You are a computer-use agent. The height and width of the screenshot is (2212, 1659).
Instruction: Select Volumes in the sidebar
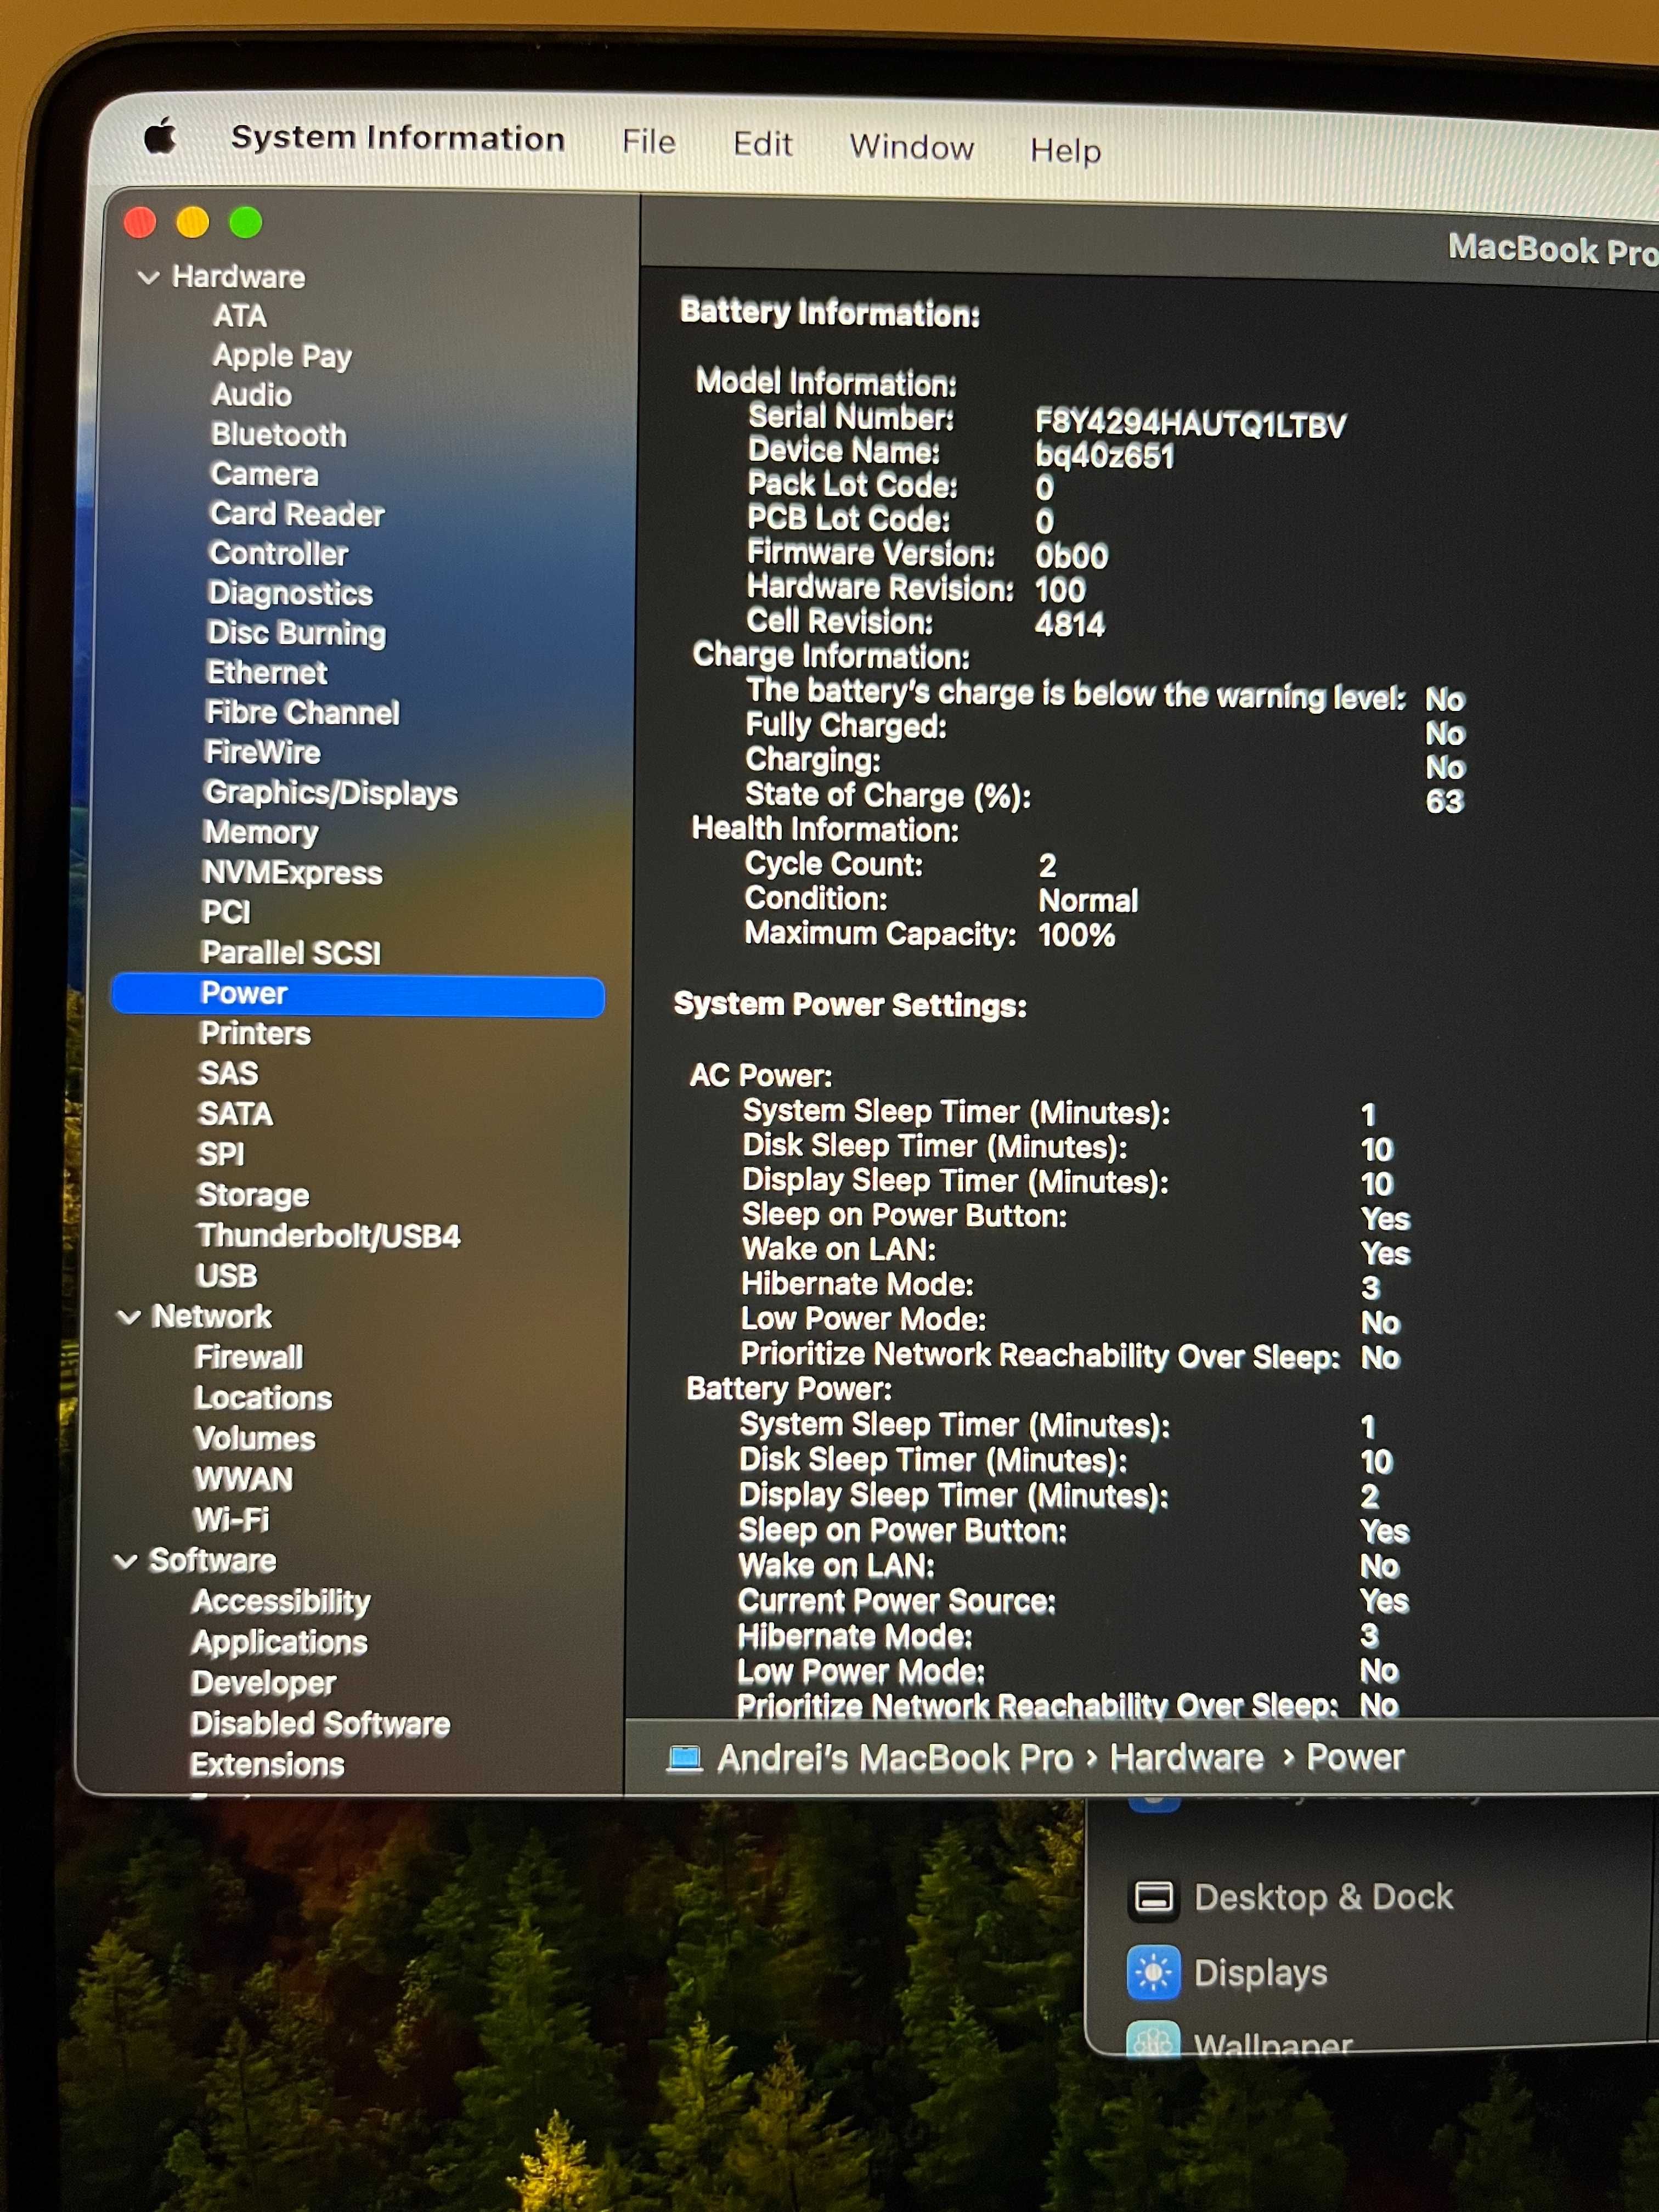click(x=254, y=1438)
